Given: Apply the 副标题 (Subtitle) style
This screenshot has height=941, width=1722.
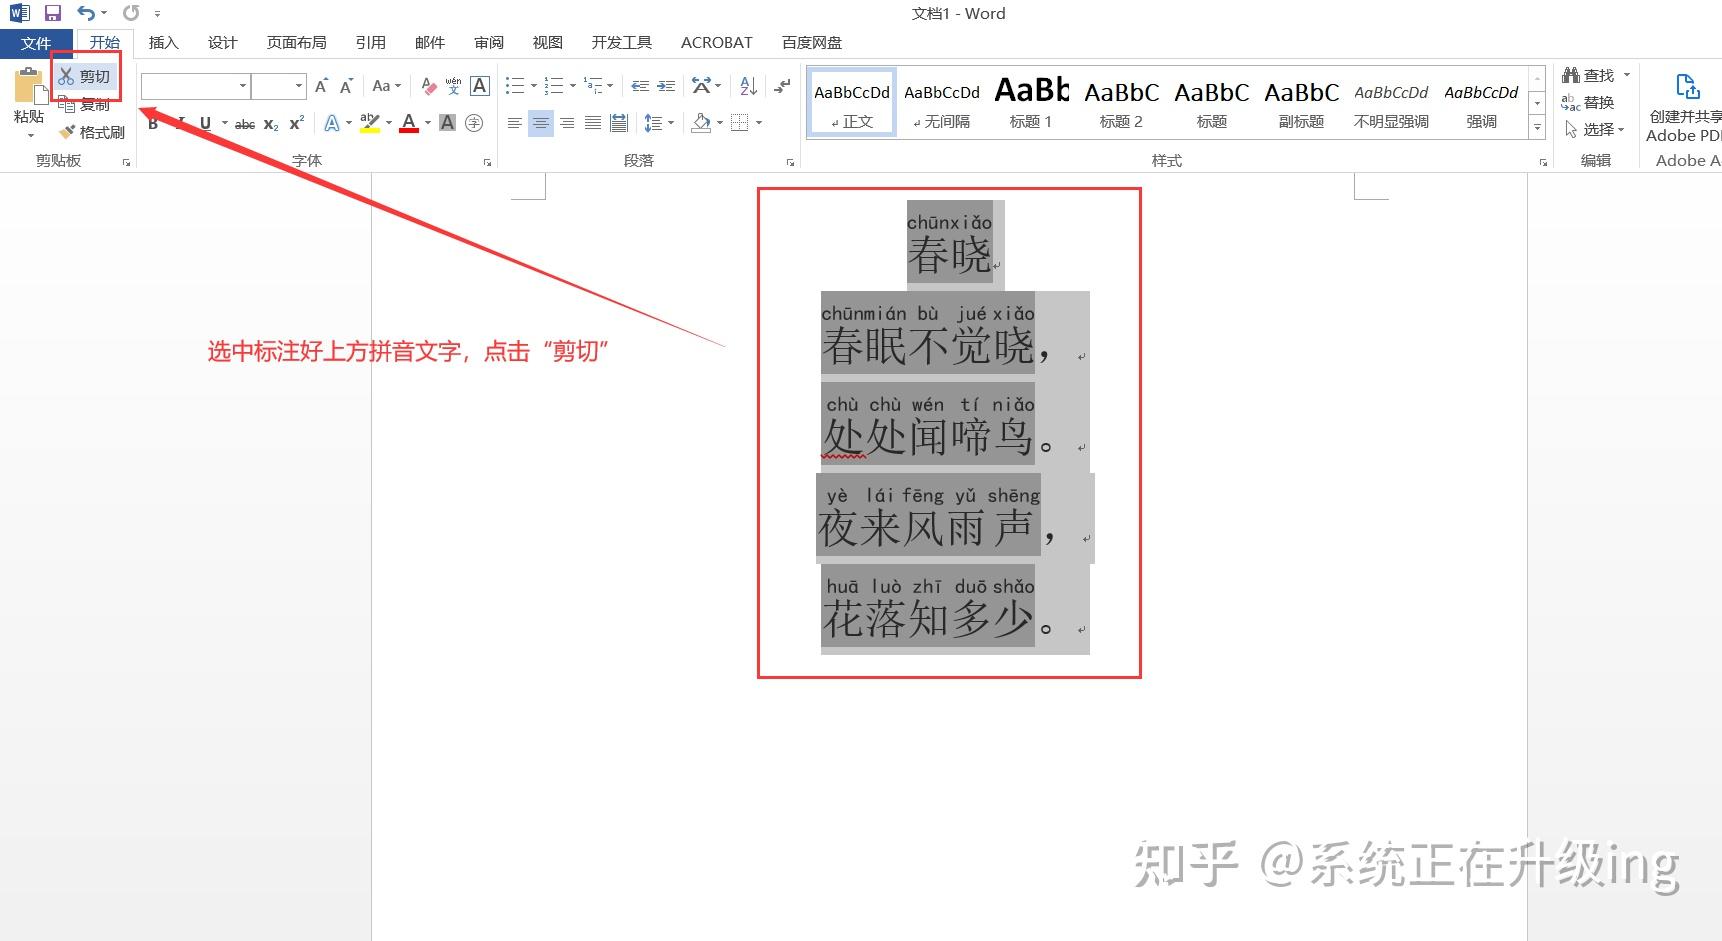Looking at the screenshot, I should (x=1301, y=102).
